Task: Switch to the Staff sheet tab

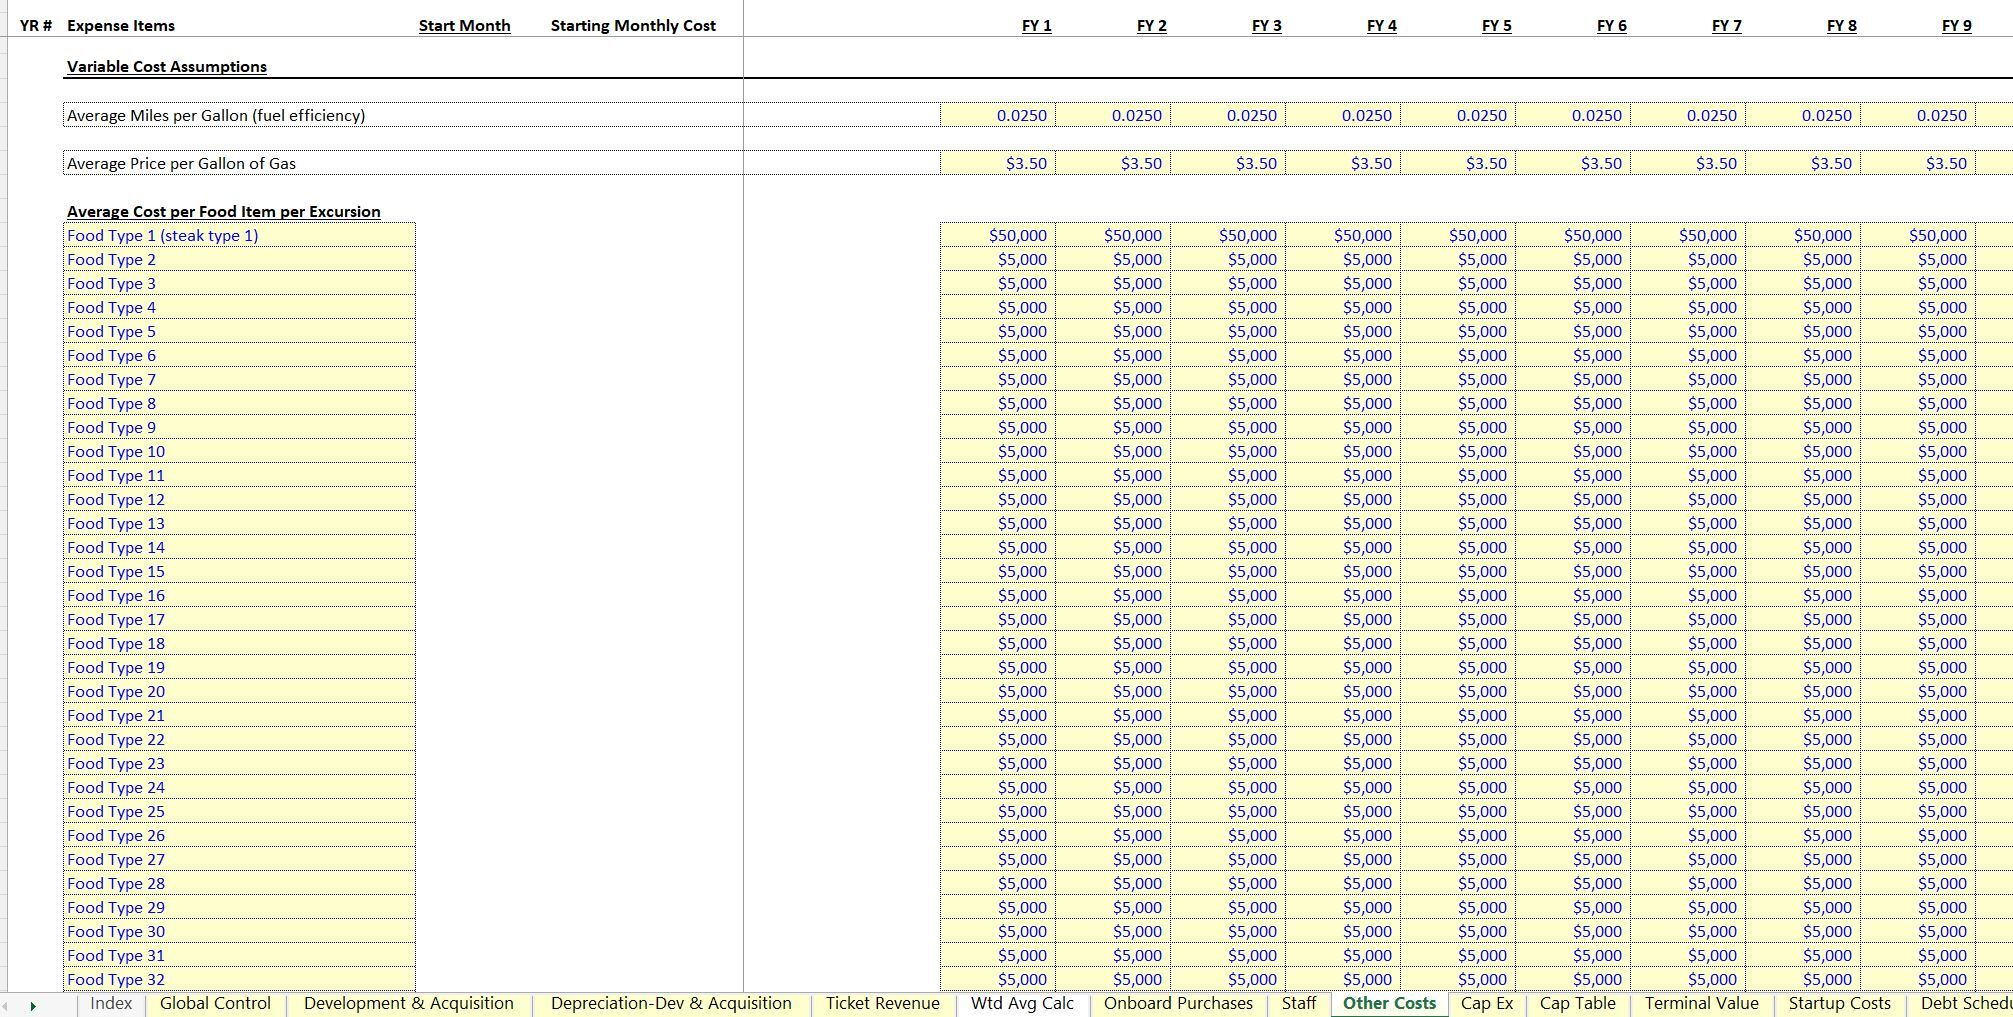Action: click(1298, 1003)
